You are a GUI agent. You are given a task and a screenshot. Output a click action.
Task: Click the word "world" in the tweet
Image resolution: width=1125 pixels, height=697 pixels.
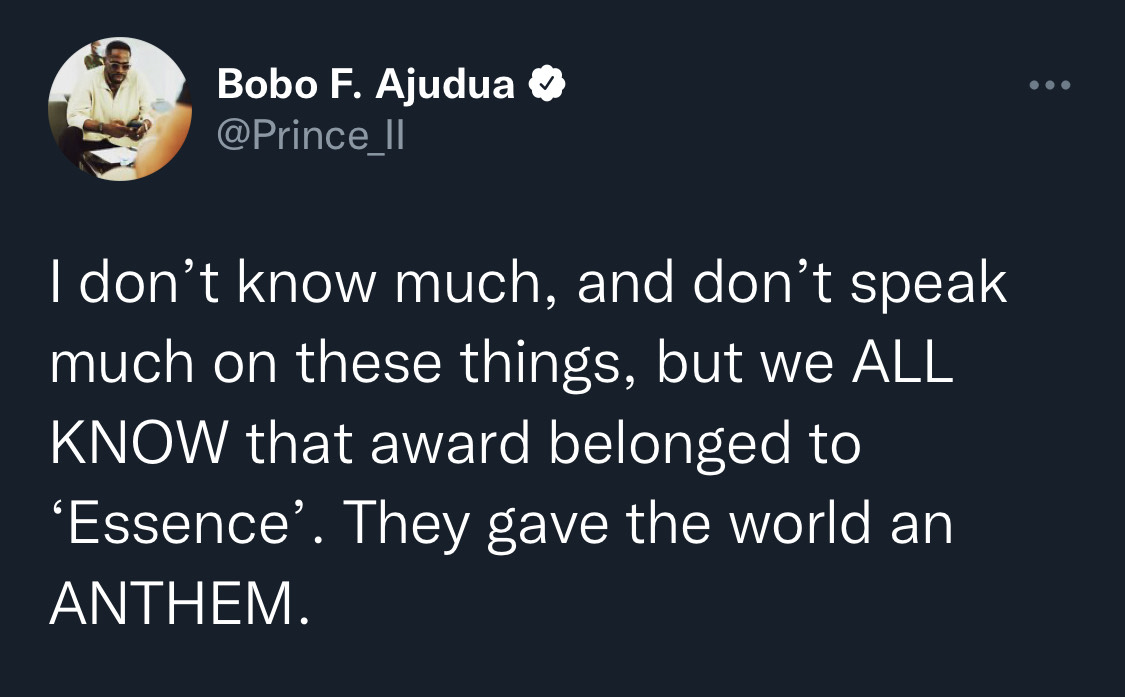click(x=796, y=526)
